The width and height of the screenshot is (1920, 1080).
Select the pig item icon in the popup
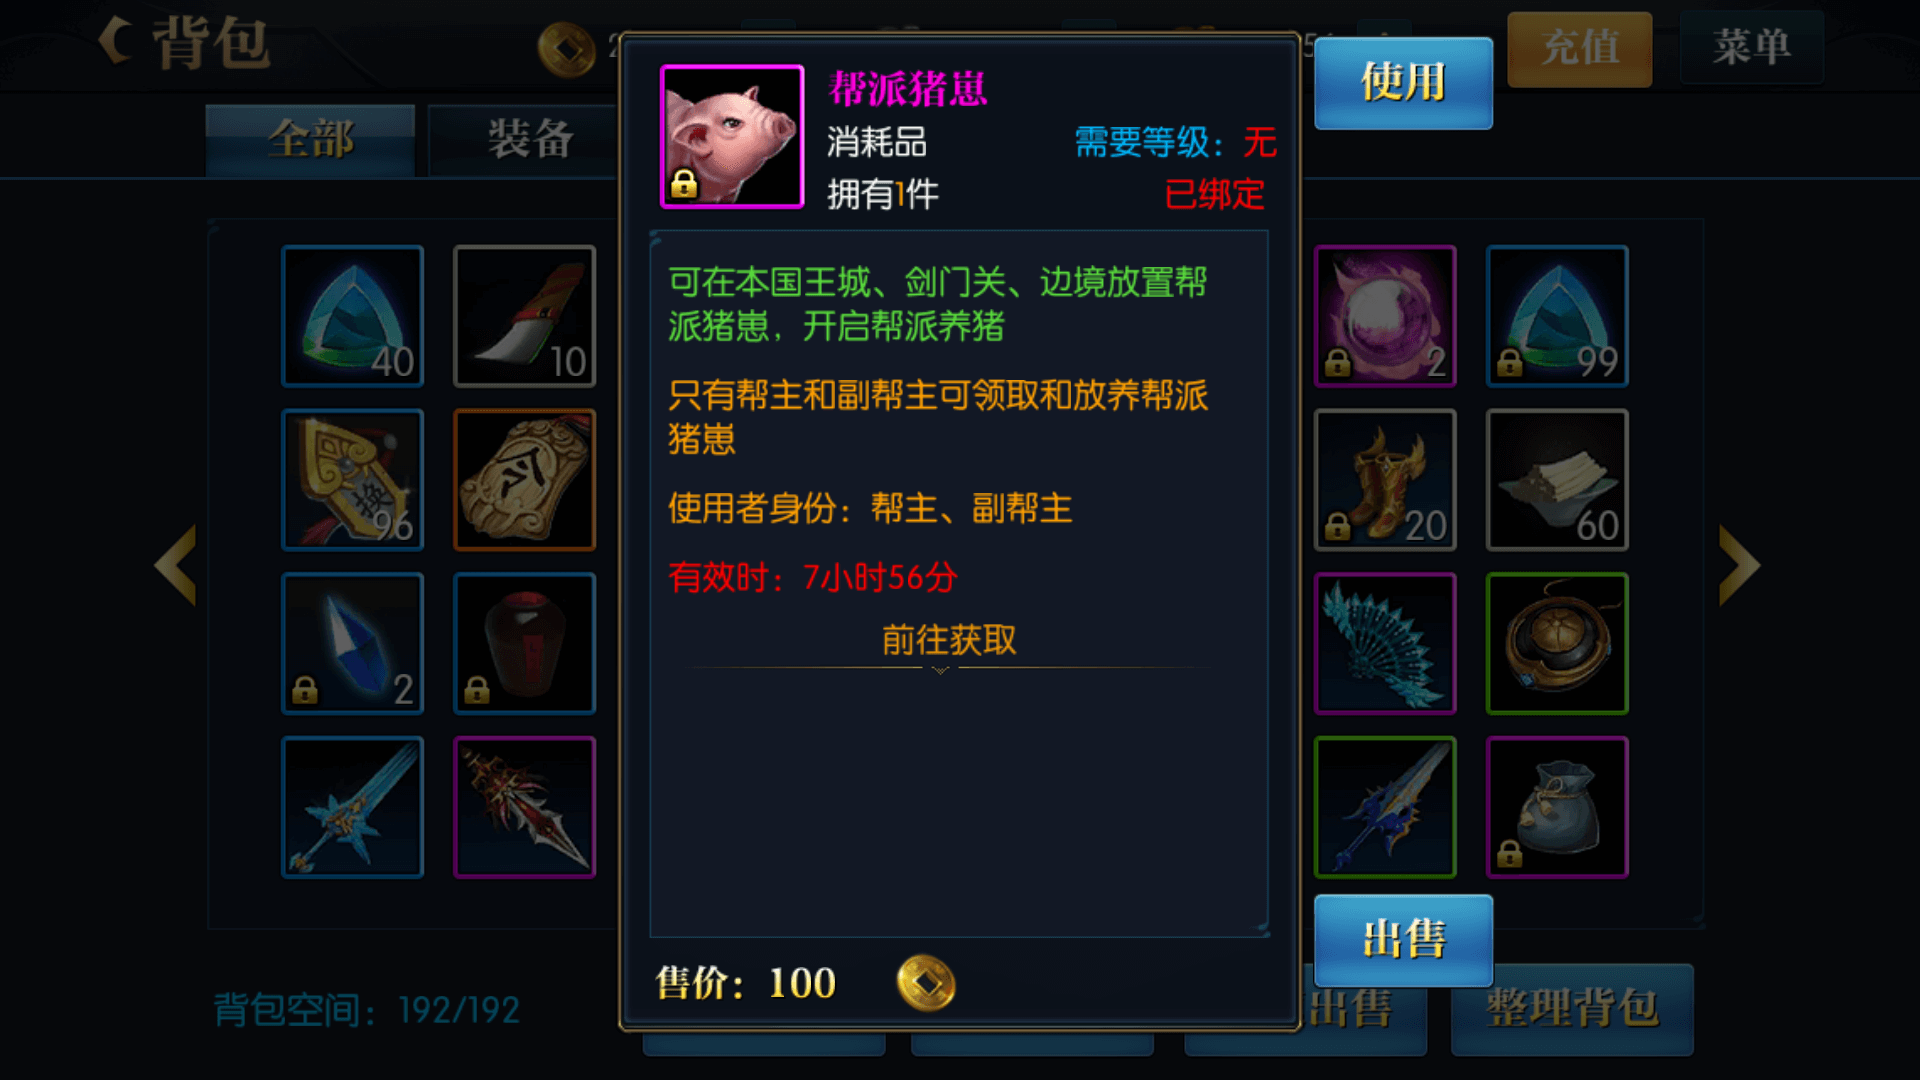[732, 137]
